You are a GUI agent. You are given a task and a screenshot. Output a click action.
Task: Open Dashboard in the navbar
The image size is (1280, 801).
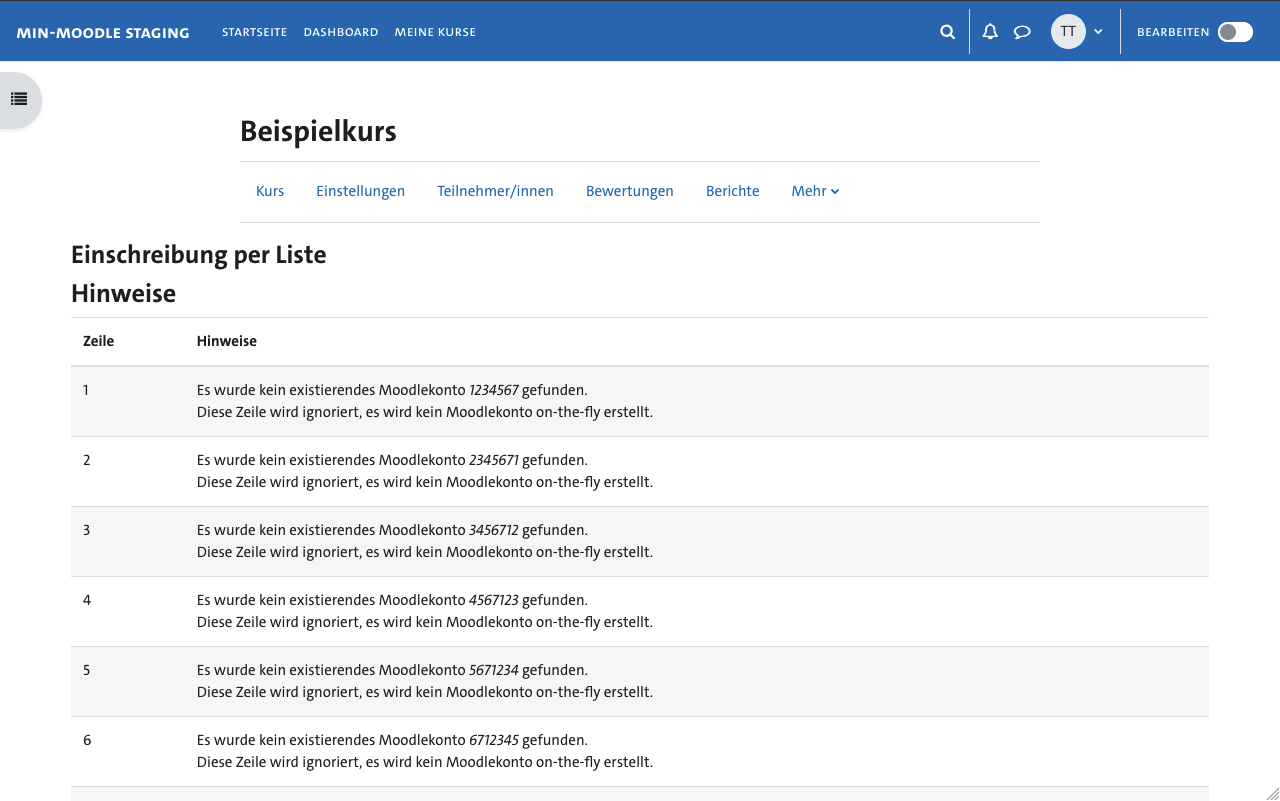(x=341, y=32)
